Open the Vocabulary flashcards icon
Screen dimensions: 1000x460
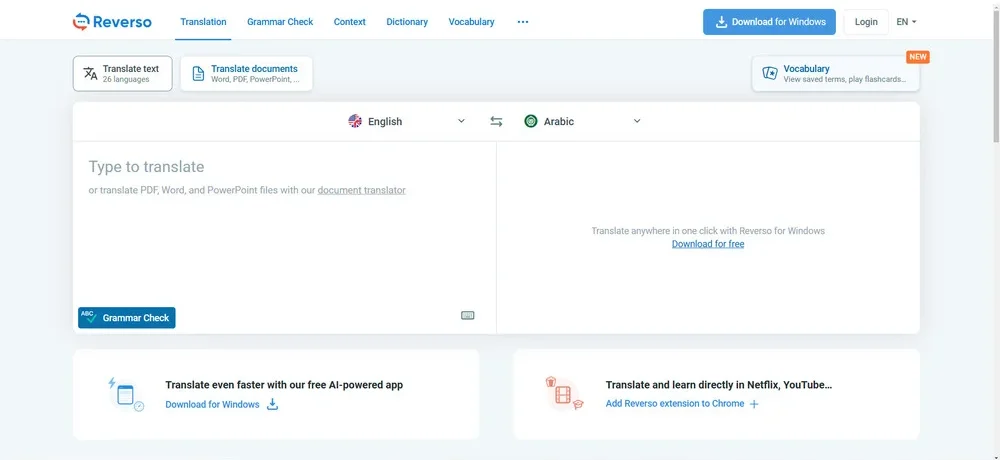[769, 73]
